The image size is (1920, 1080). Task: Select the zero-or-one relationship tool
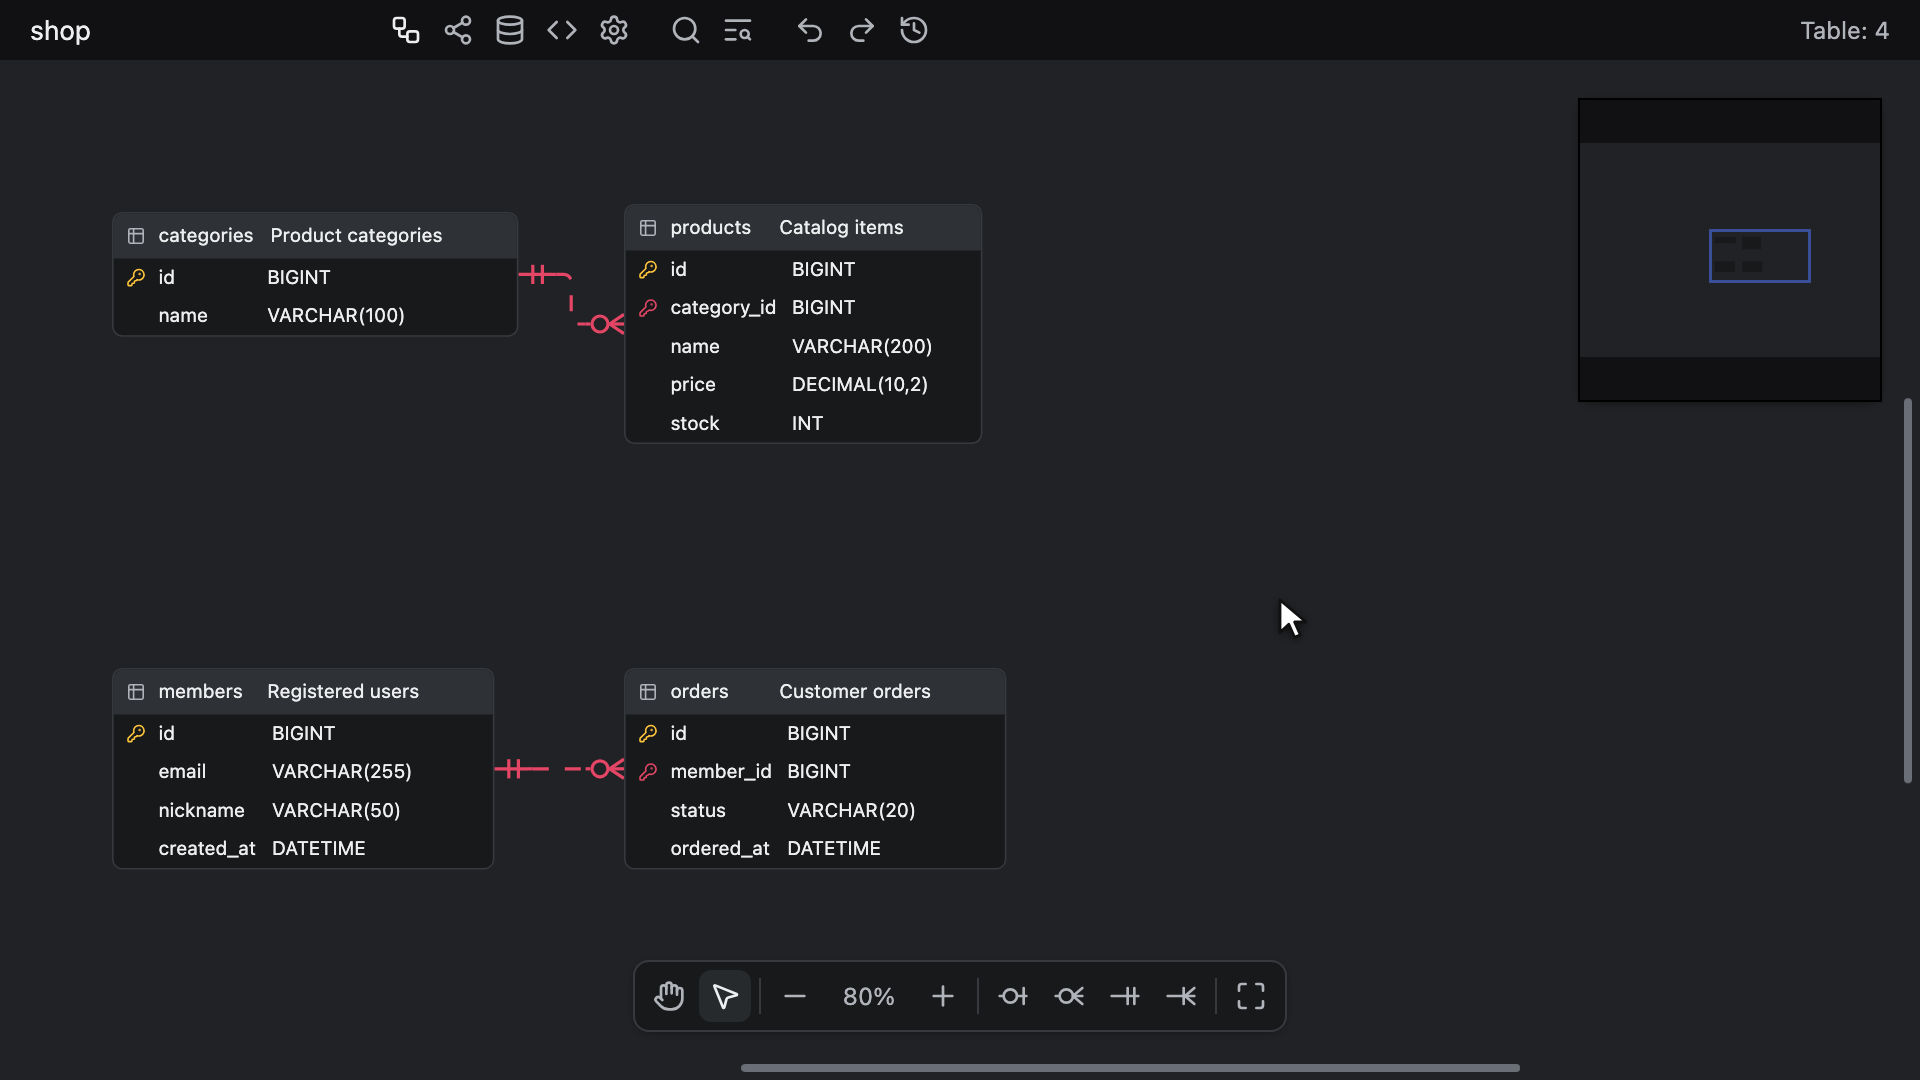(1013, 996)
